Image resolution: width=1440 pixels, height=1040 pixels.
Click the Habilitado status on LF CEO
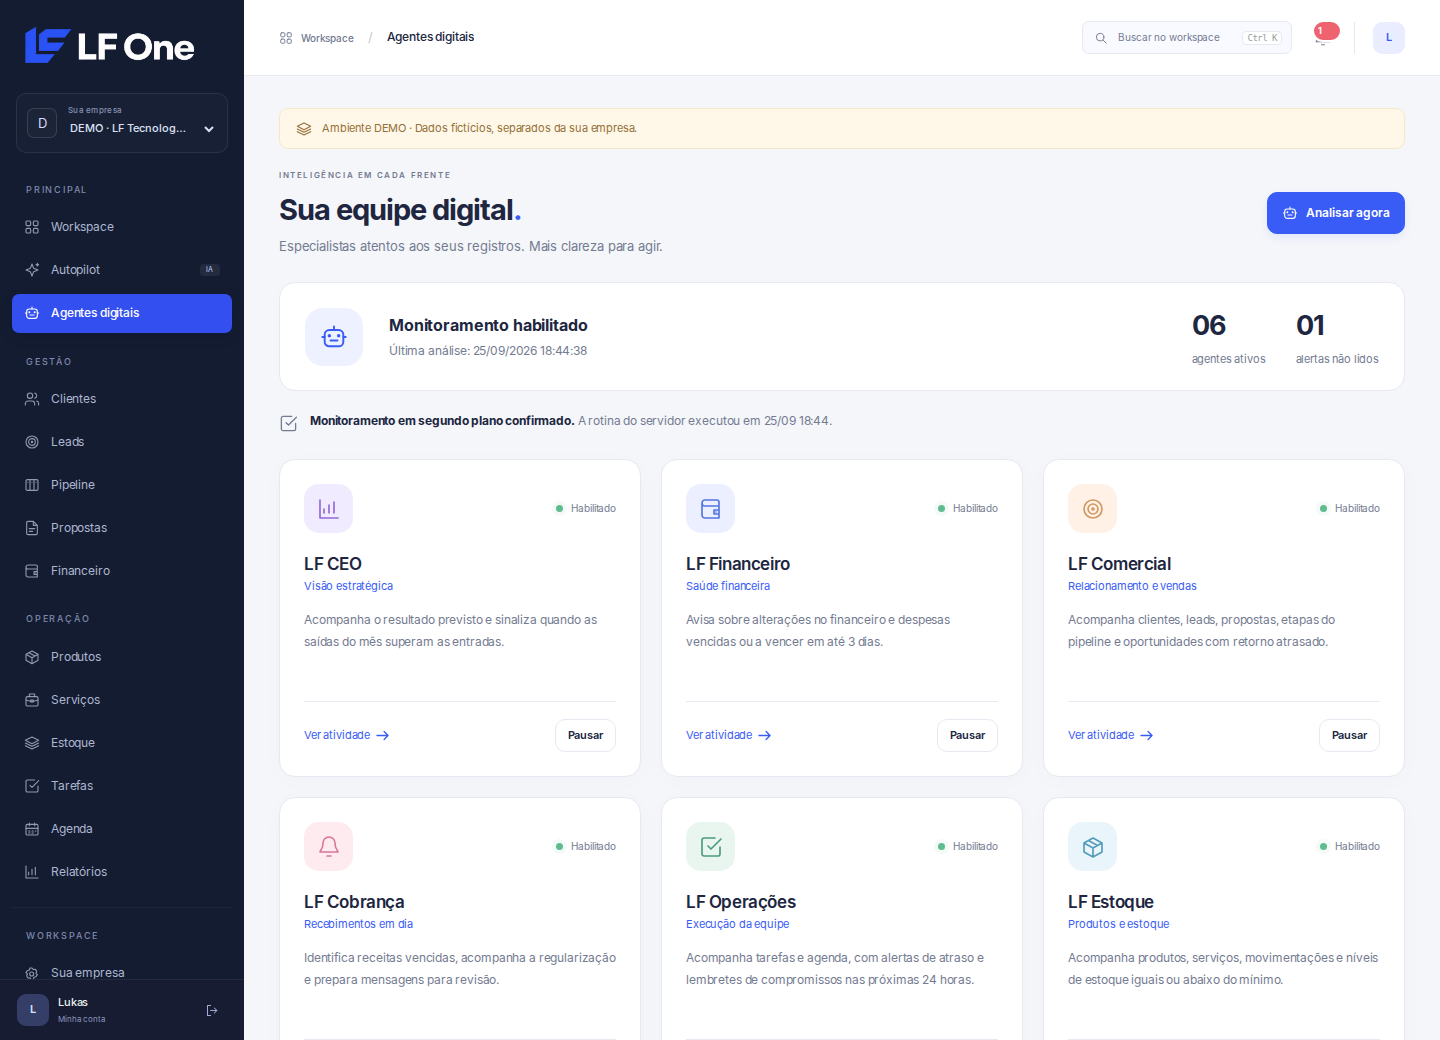pyautogui.click(x=586, y=509)
